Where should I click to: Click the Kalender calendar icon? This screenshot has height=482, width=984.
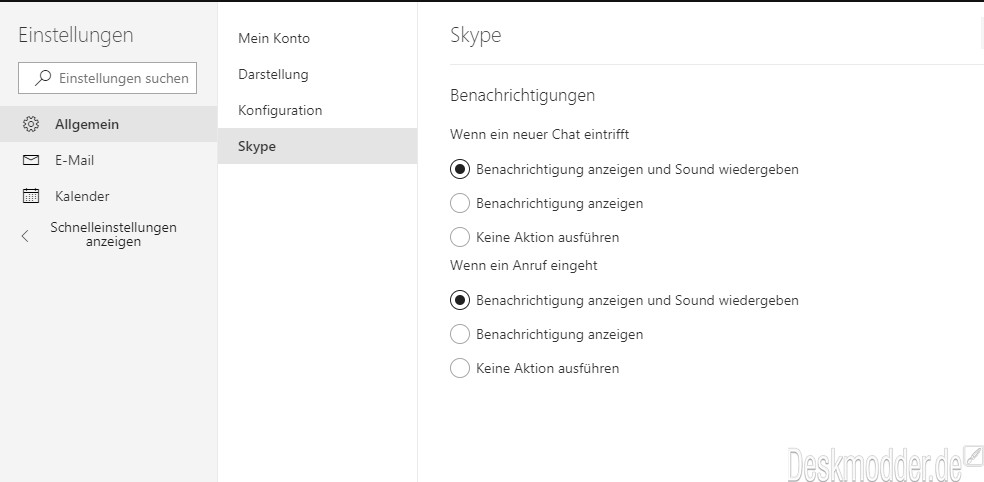pos(31,196)
